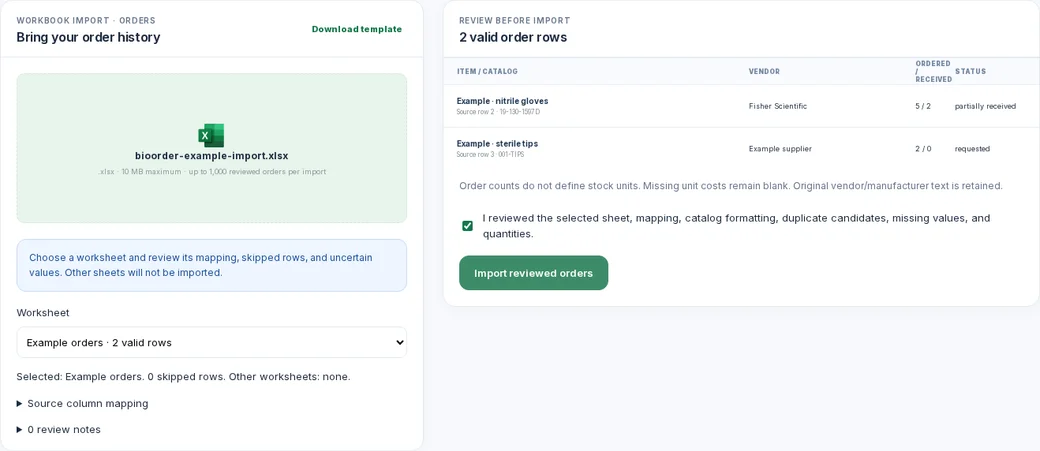Click the 'Bring your order history' heading

click(88, 37)
